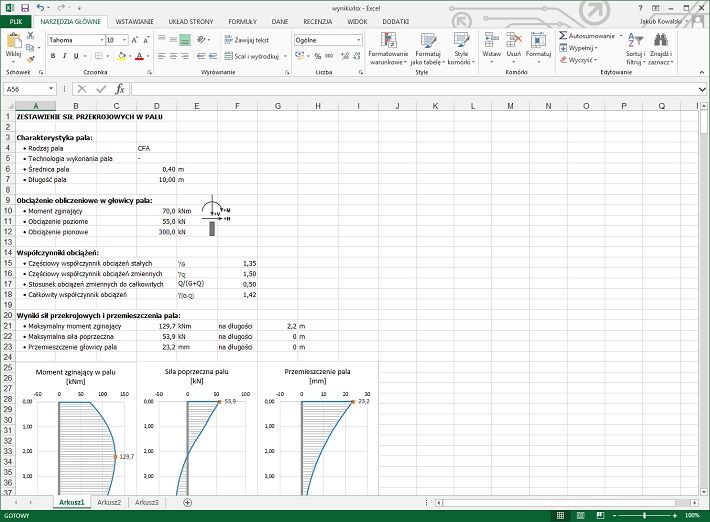The height and width of the screenshot is (522, 710).
Task: Open the Tahoma font name dropdown
Action: [101, 40]
